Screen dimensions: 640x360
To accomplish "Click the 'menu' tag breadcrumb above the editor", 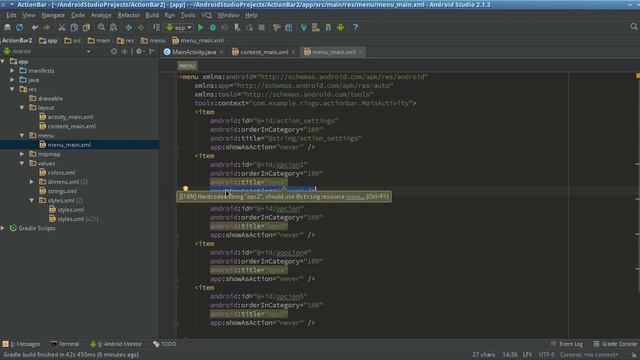I will (187, 66).
